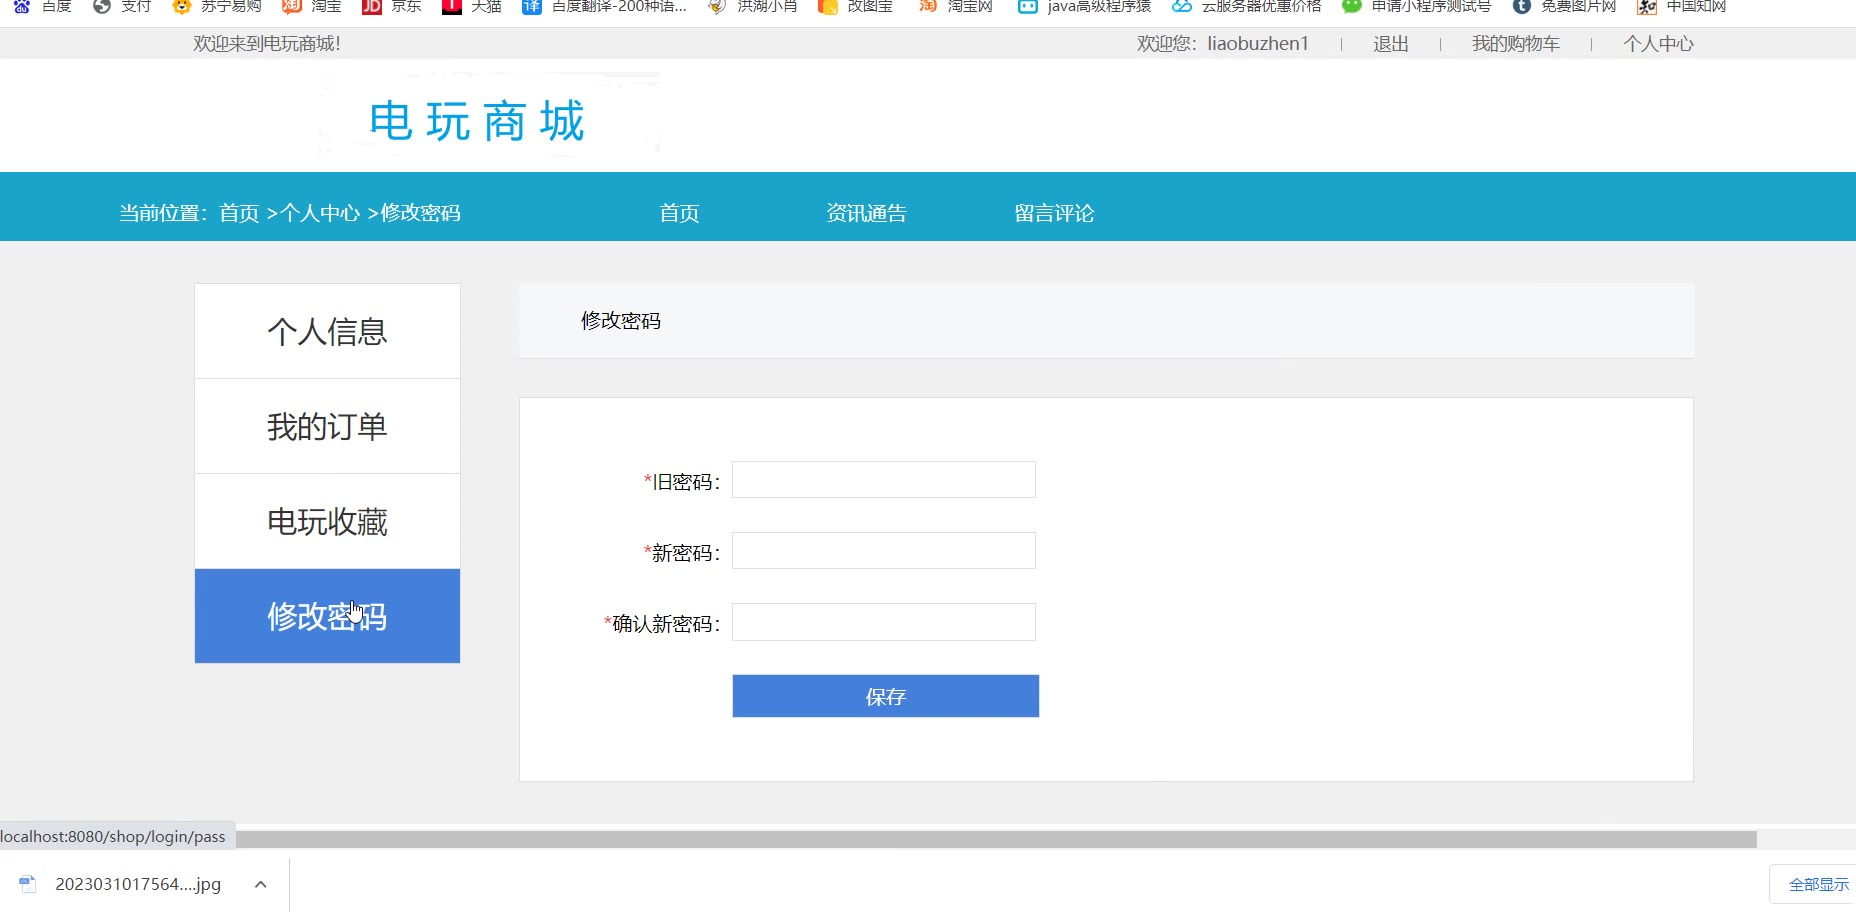
Task: Open the 我的购物车 link
Action: 1516,44
